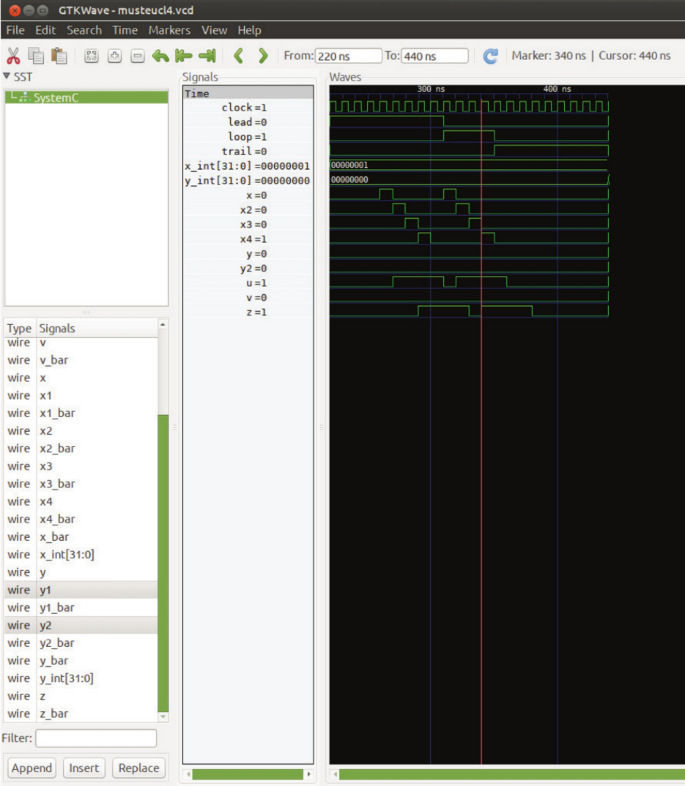Click the blue Reload icon

point(491,56)
